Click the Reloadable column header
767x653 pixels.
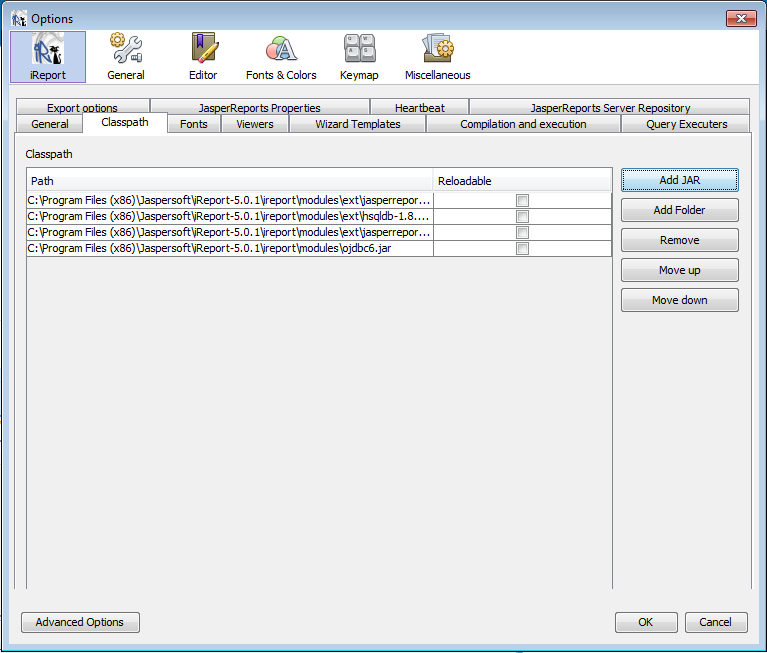pyautogui.click(x=522, y=181)
